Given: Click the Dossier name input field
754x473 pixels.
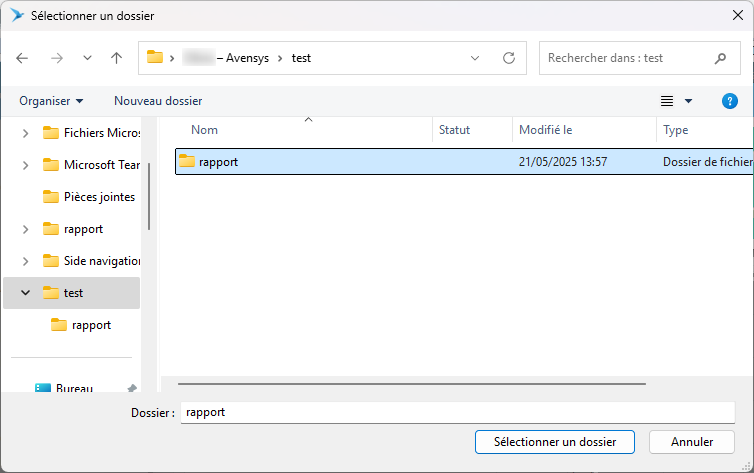Looking at the screenshot, I should coord(457,412).
